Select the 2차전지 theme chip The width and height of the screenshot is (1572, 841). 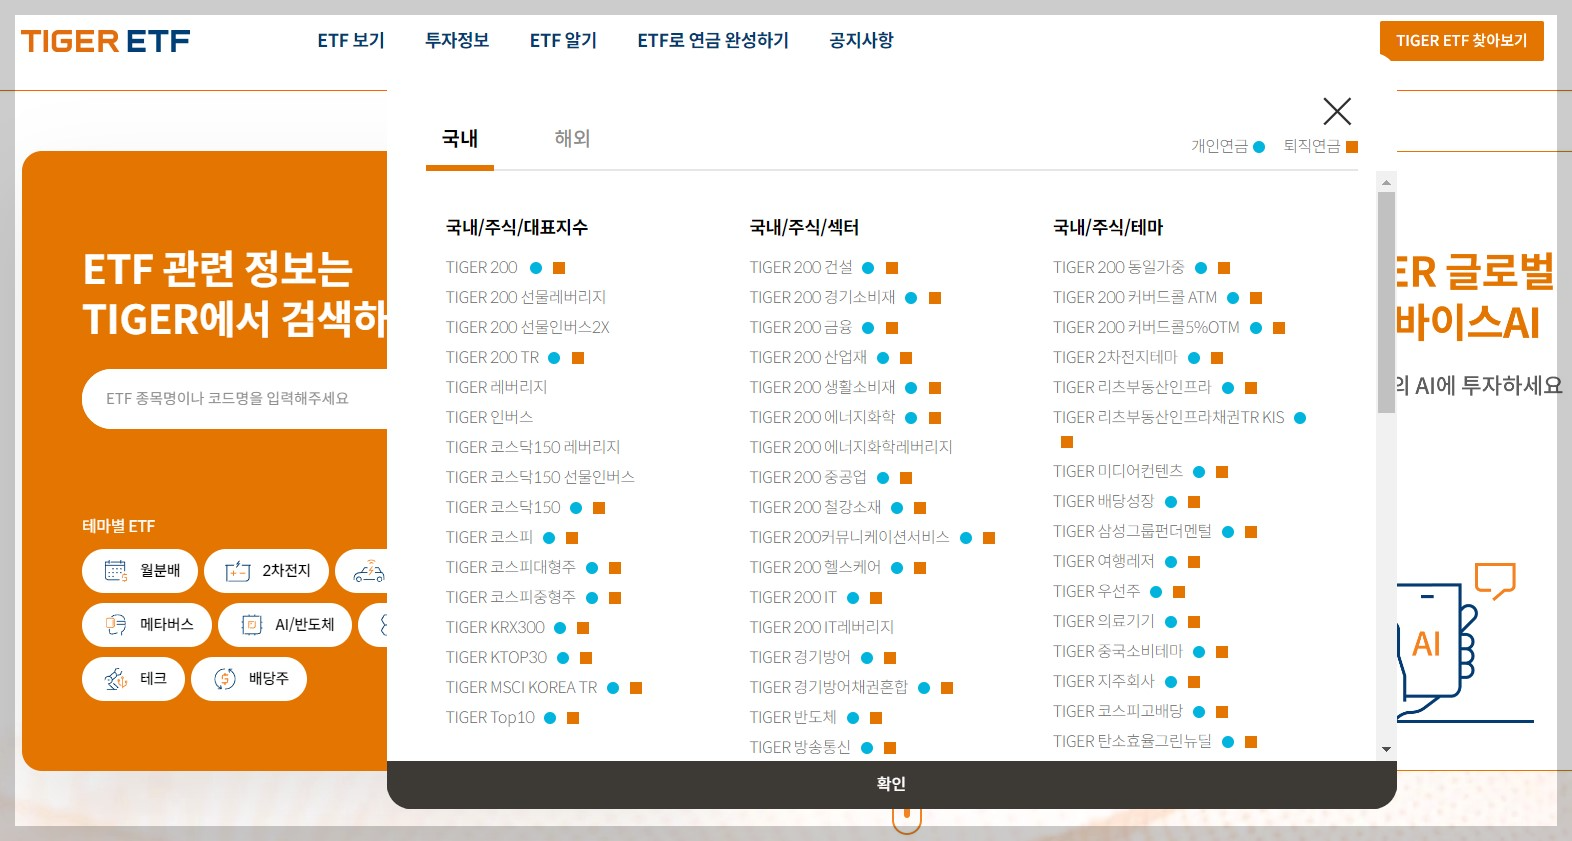[266, 571]
